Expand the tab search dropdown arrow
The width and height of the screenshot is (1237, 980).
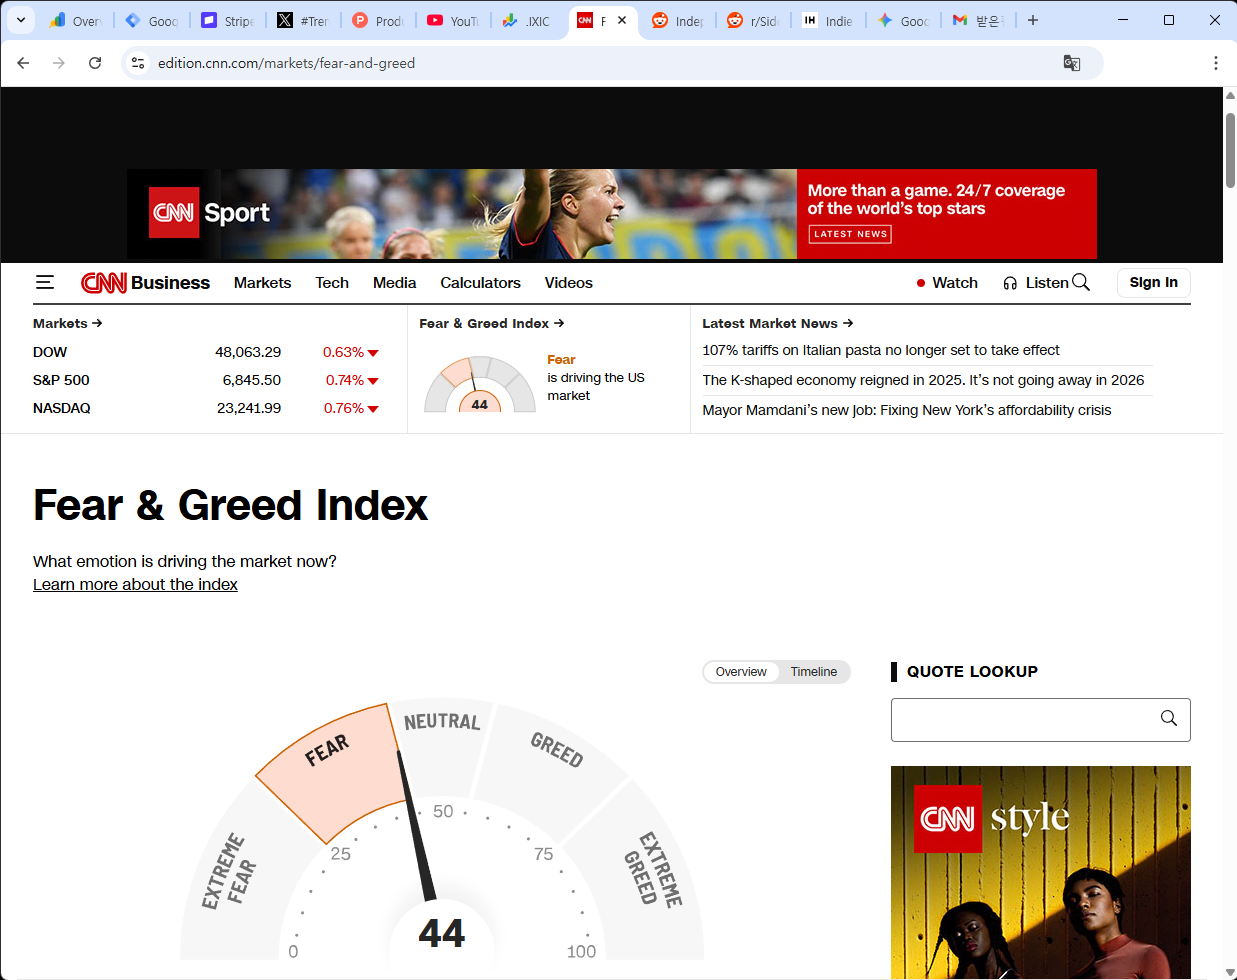click(20, 20)
